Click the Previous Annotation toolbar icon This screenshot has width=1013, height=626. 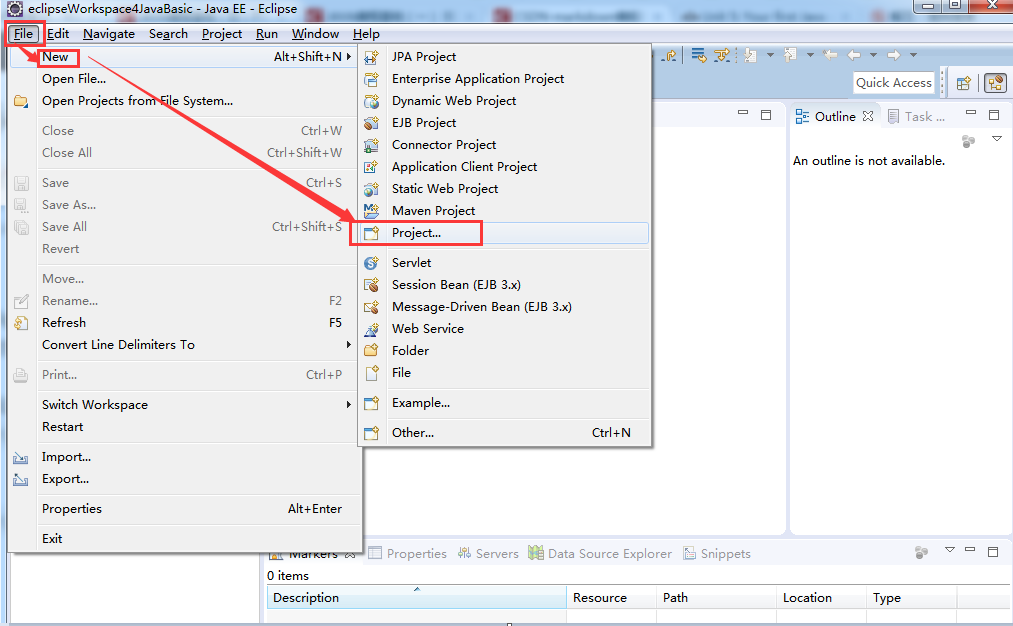click(790, 56)
